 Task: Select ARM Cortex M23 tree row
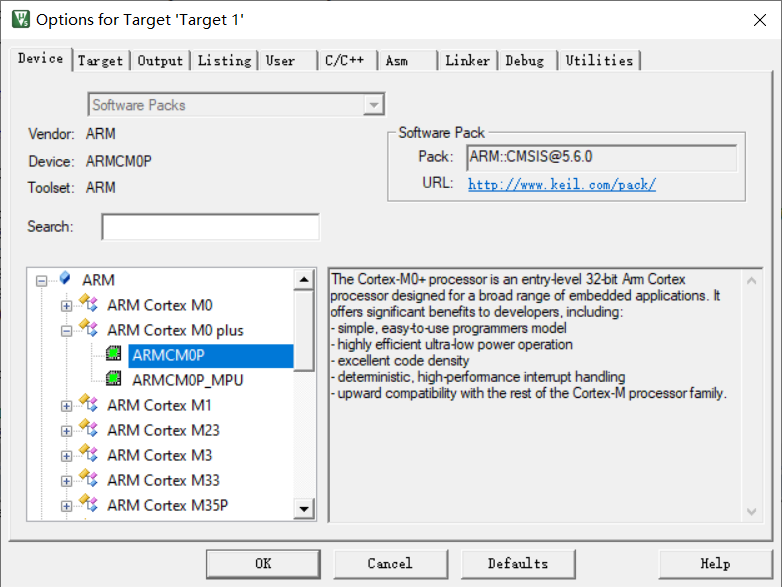[163, 431]
